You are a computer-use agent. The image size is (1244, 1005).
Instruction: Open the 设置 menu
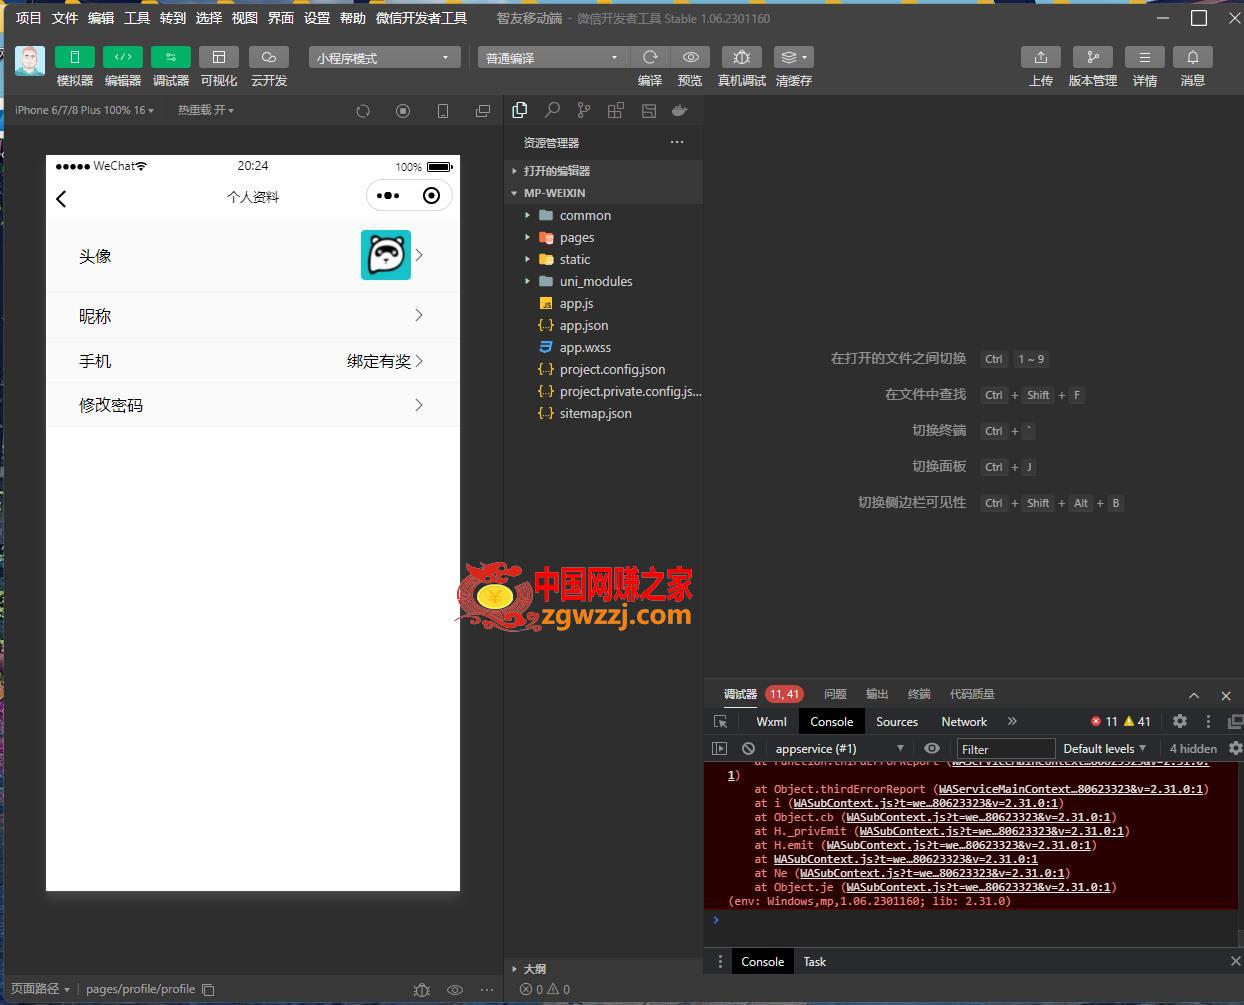[317, 18]
